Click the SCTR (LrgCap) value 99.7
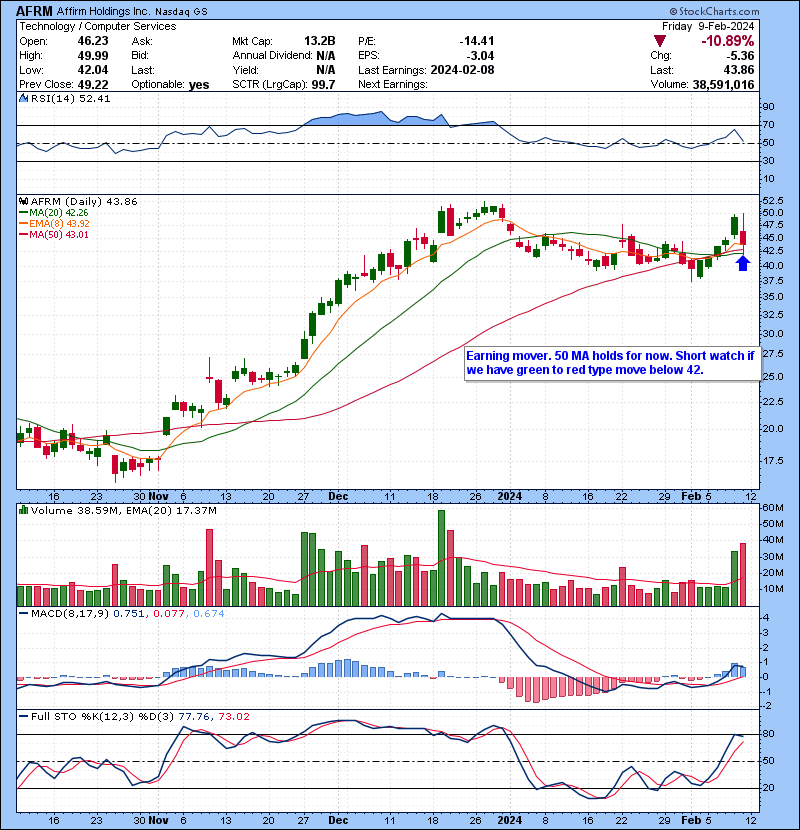The image size is (800, 830). (x=323, y=85)
